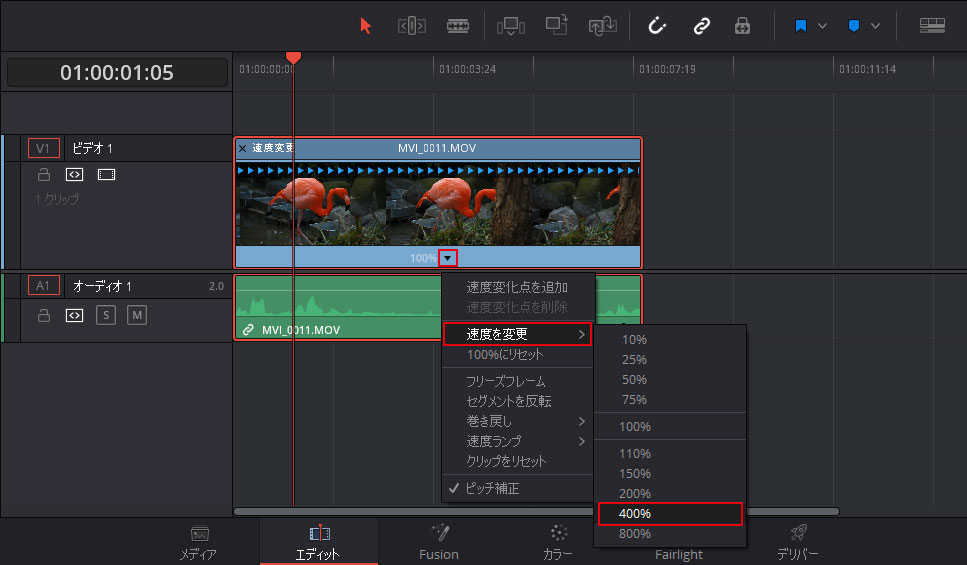967x565 pixels.
Task: Mute the オーディオ 1 track
Action: point(137,315)
